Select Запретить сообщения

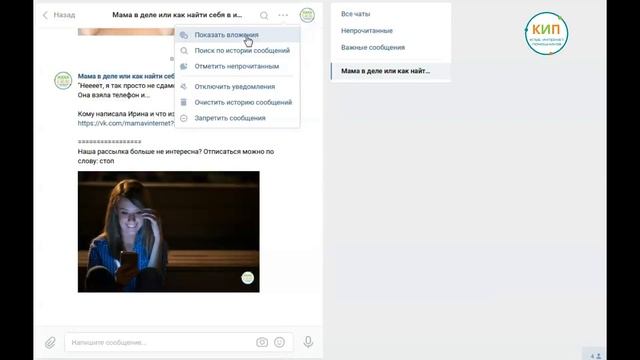pyautogui.click(x=238, y=118)
